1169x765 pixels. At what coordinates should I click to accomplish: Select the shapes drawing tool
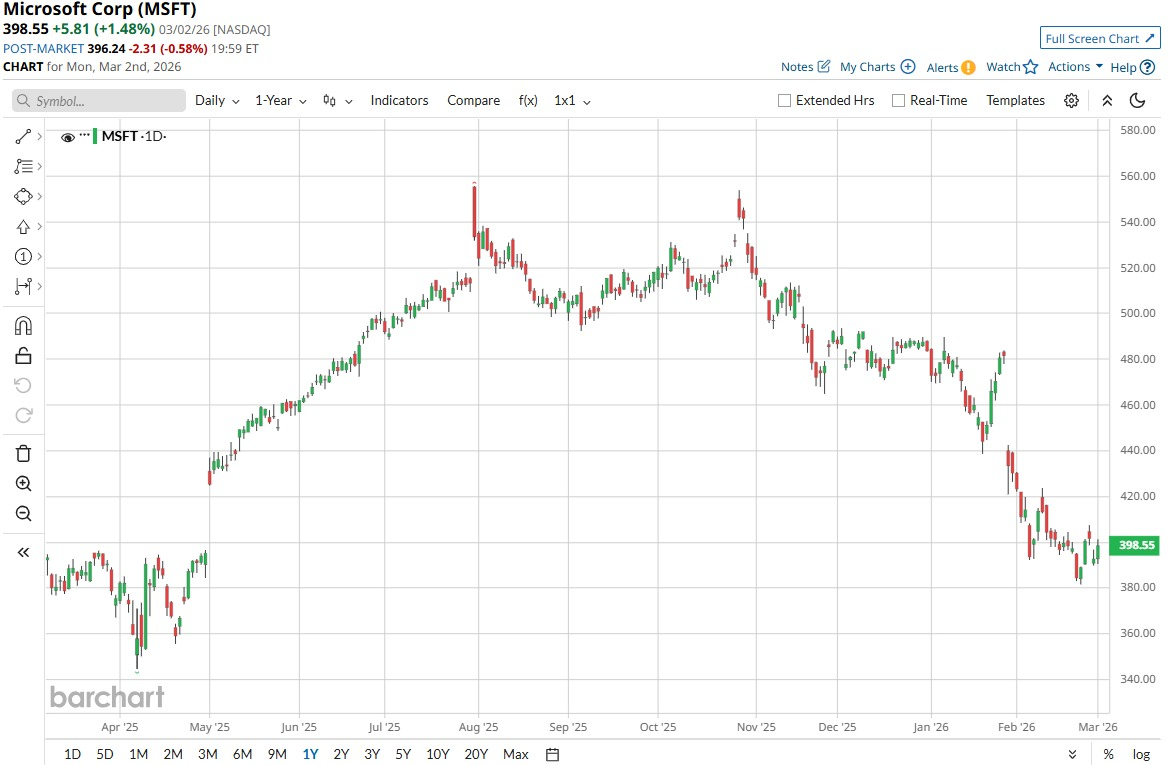(x=23, y=196)
